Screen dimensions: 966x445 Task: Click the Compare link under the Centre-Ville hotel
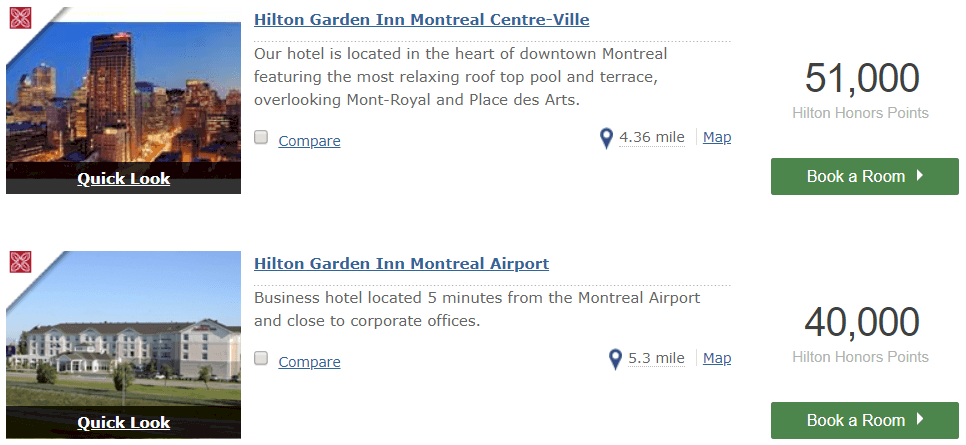(x=309, y=141)
